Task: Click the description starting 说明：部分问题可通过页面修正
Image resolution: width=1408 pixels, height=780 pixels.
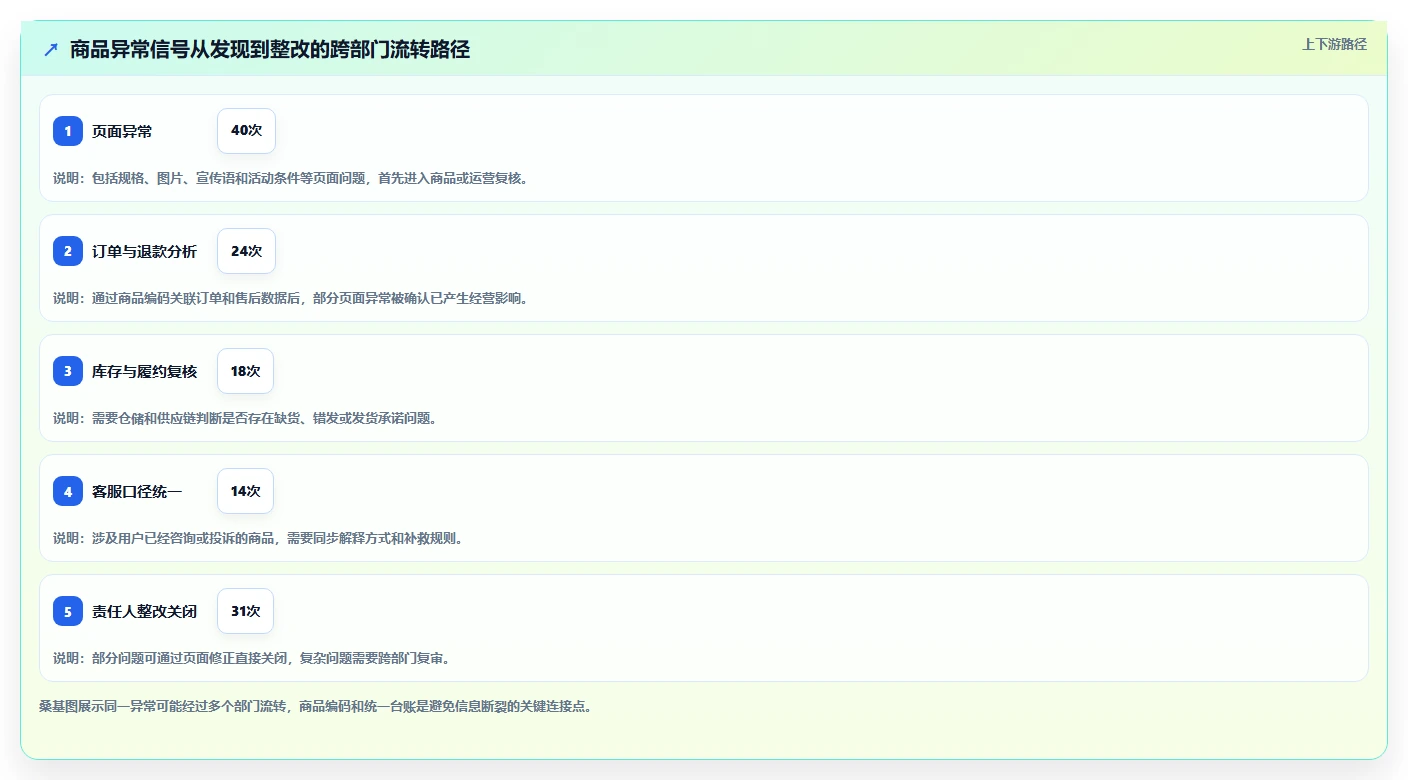Action: 251,658
